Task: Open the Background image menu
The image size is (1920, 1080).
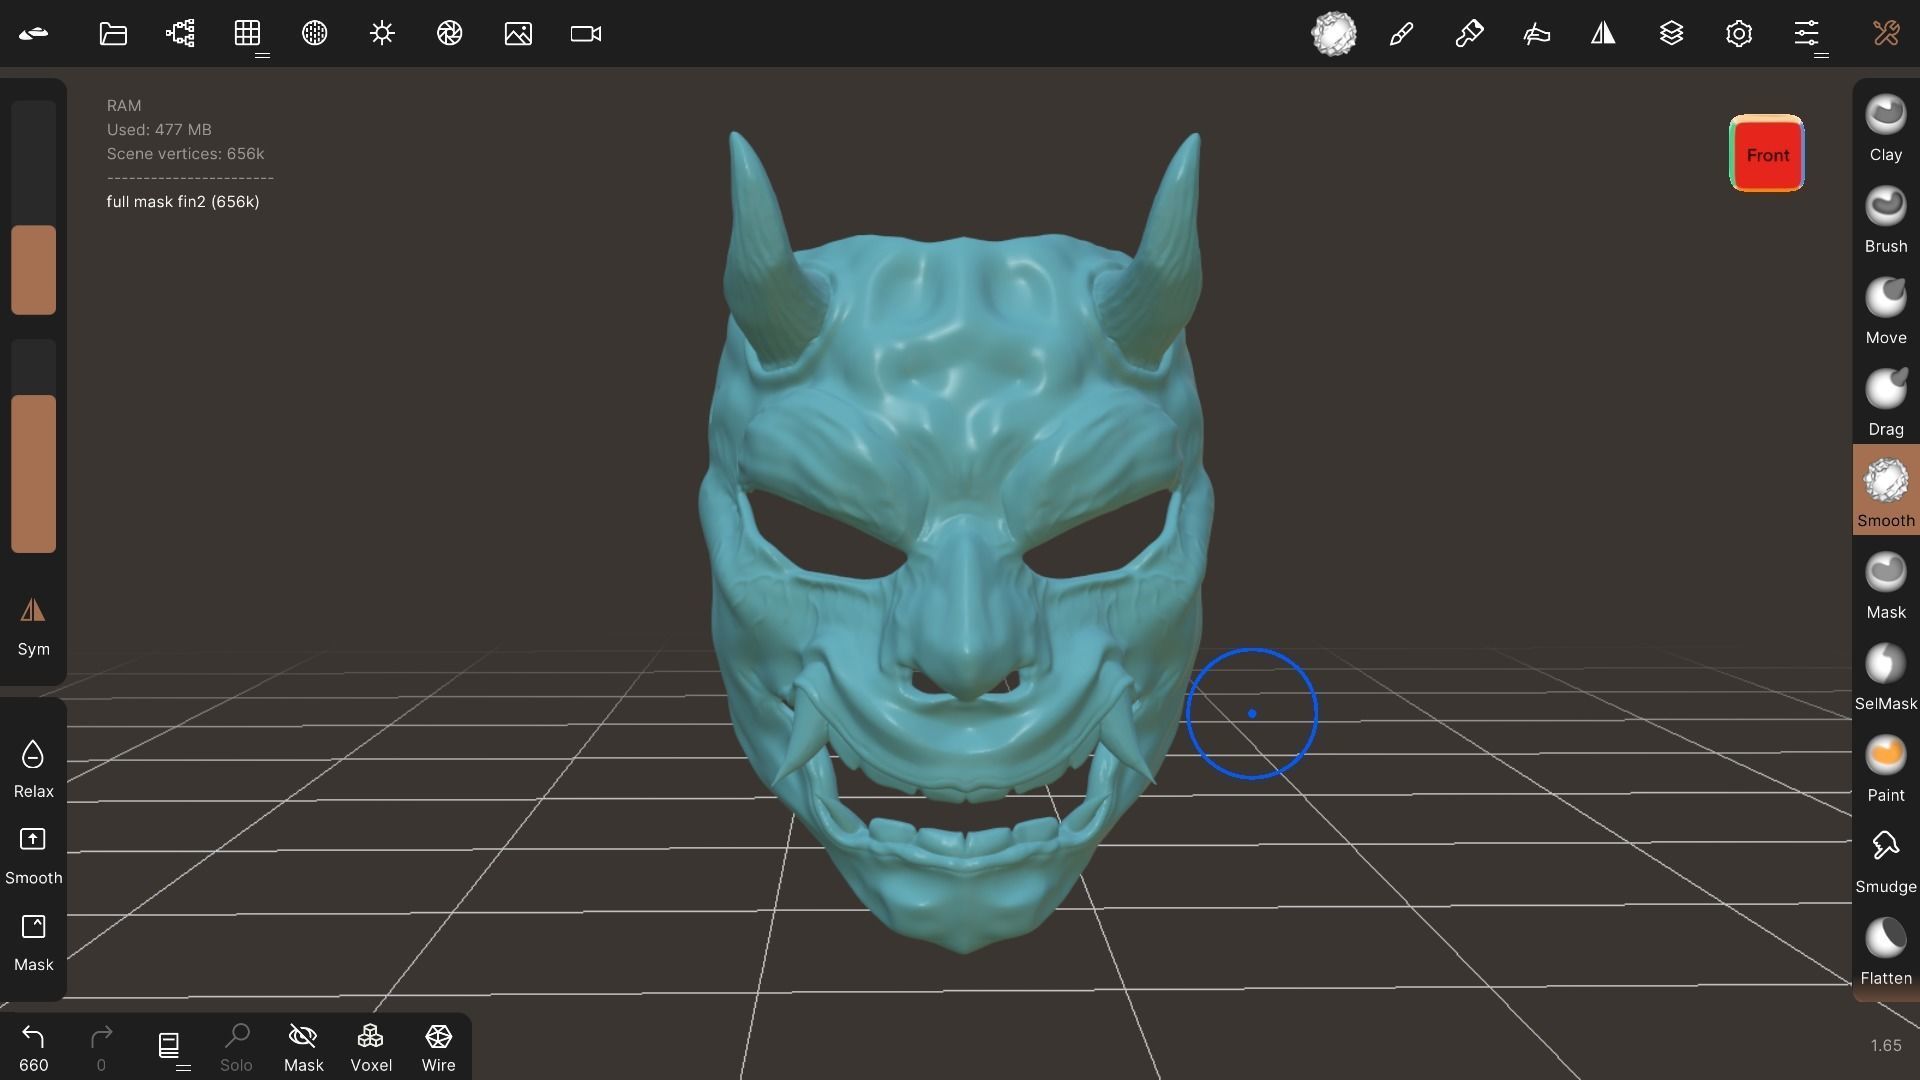Action: tap(518, 34)
